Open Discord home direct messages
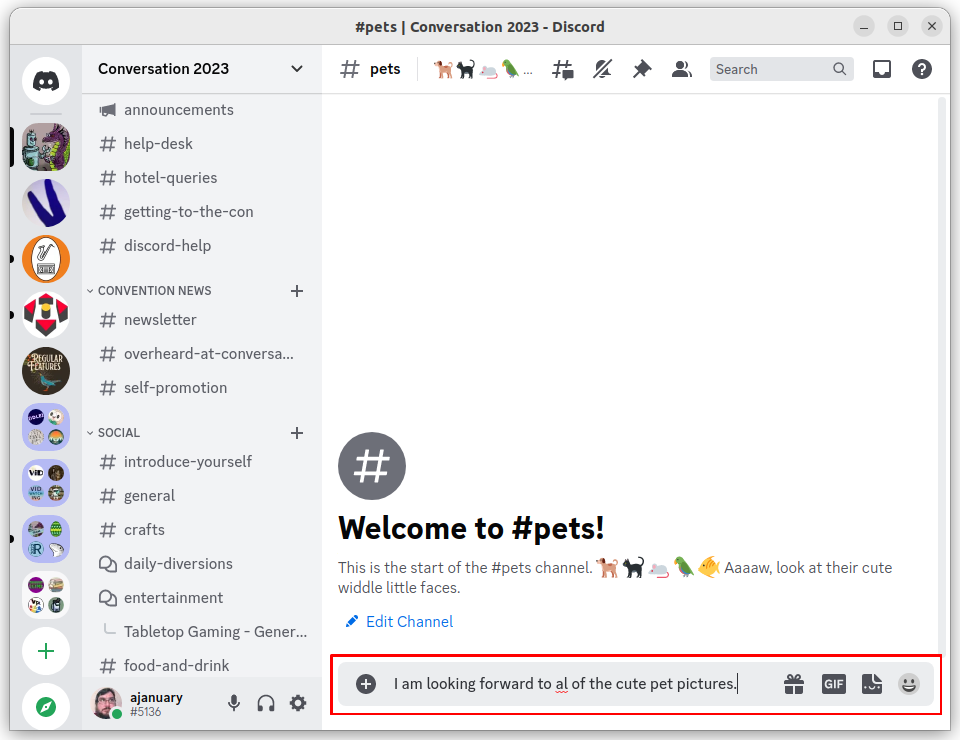Screen dimensions: 960x740 (46, 81)
